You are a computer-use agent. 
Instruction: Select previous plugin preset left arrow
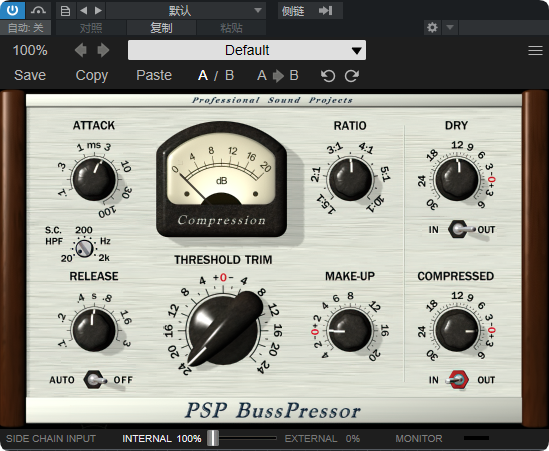81,50
